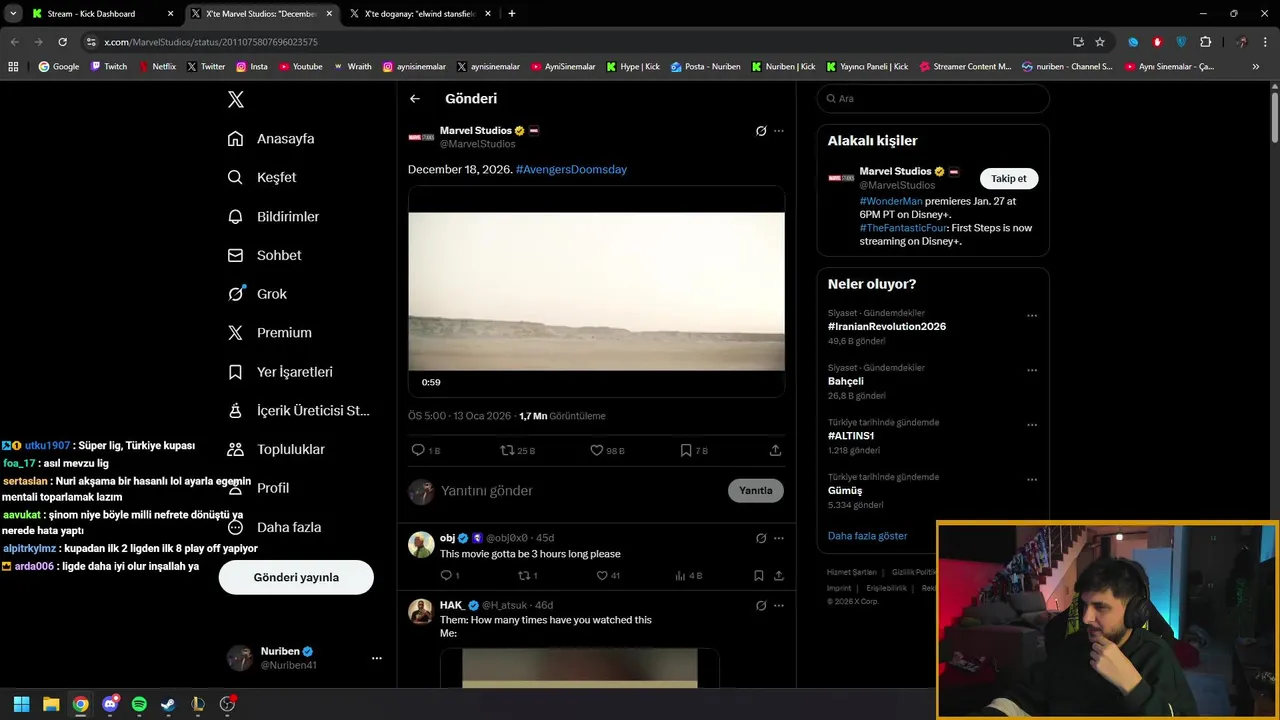The image size is (1280, 720).
Task: Play the Avengers Doomsday video
Action: [x=596, y=291]
